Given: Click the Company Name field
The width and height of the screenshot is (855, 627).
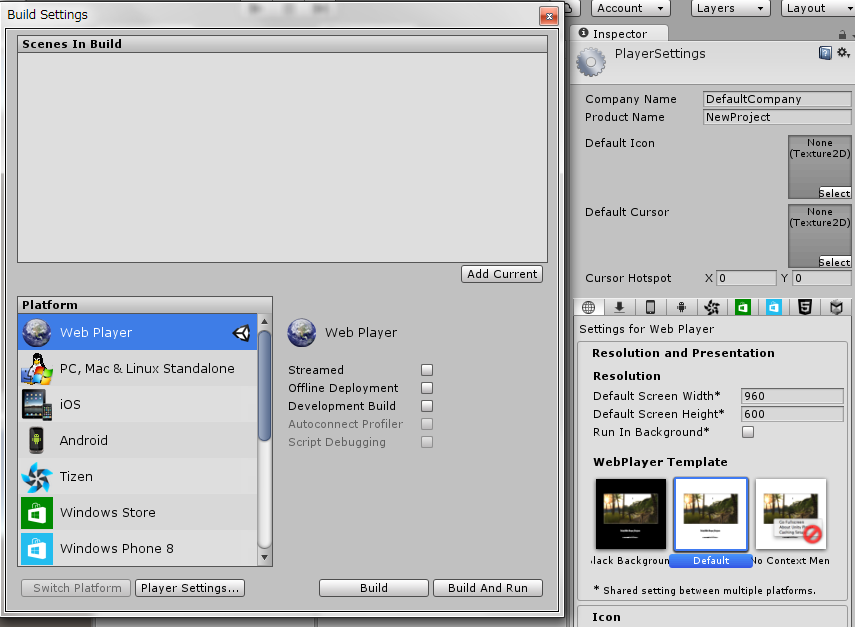Looking at the screenshot, I should click(776, 99).
